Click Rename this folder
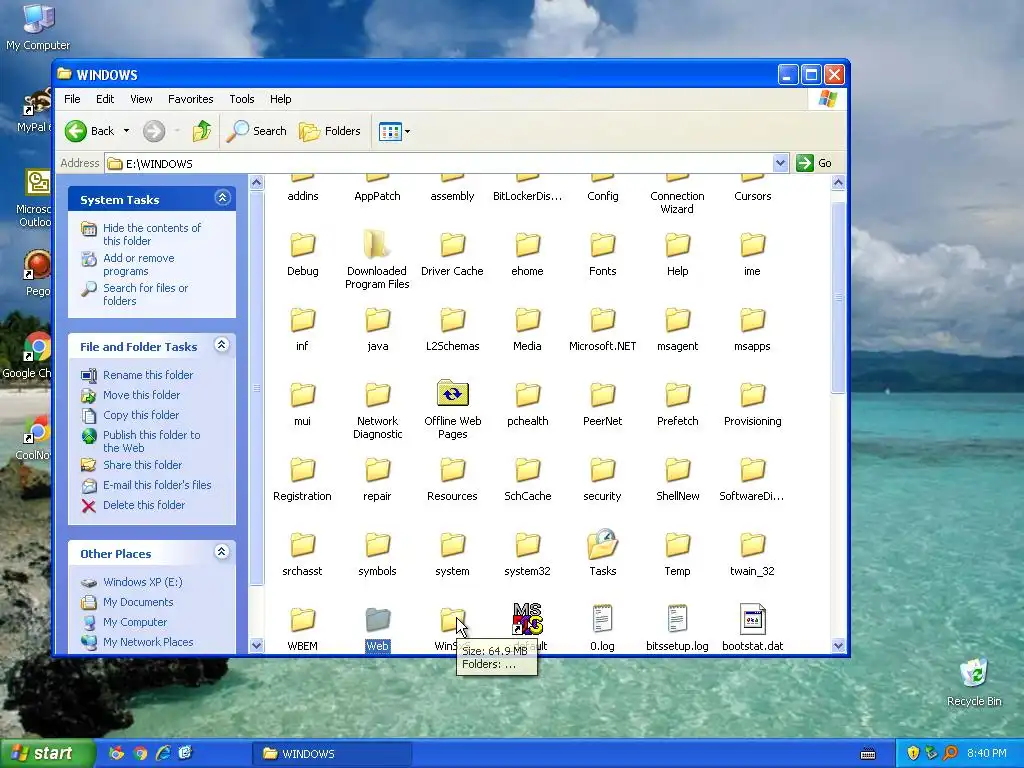Screen dimensions: 1024x768 [148, 375]
